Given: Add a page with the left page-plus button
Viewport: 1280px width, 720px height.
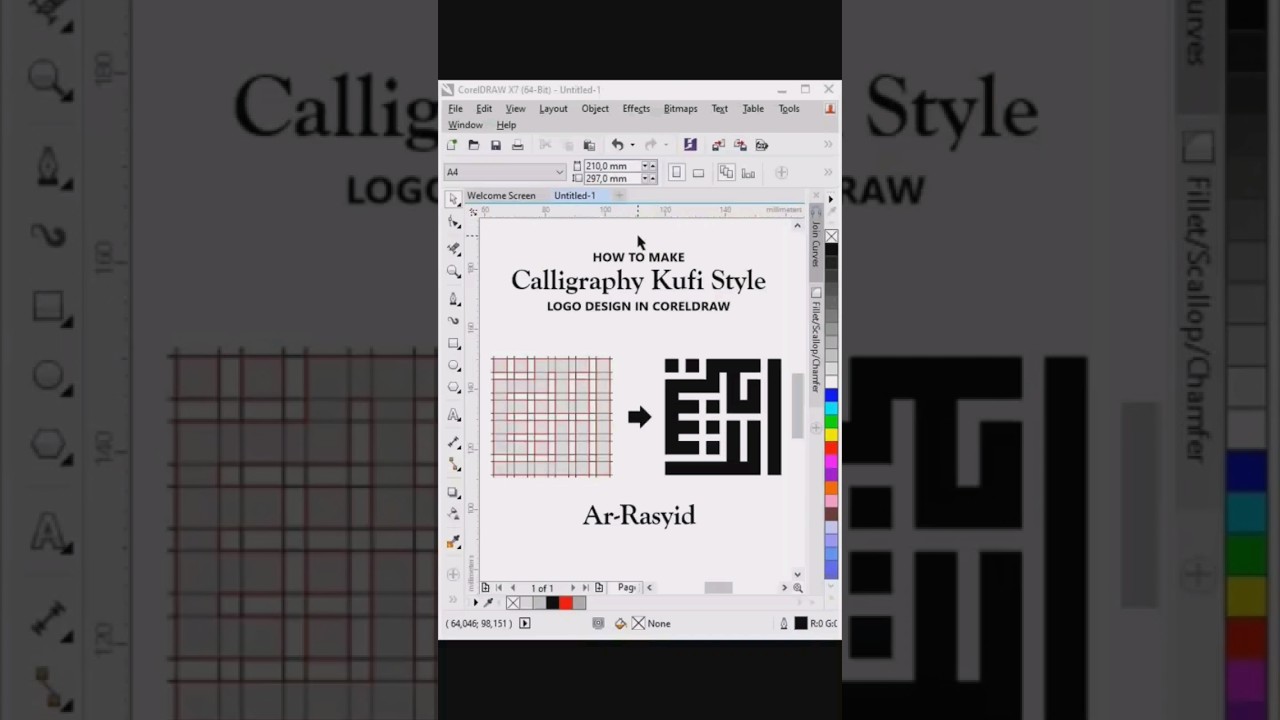Looking at the screenshot, I should (486, 588).
